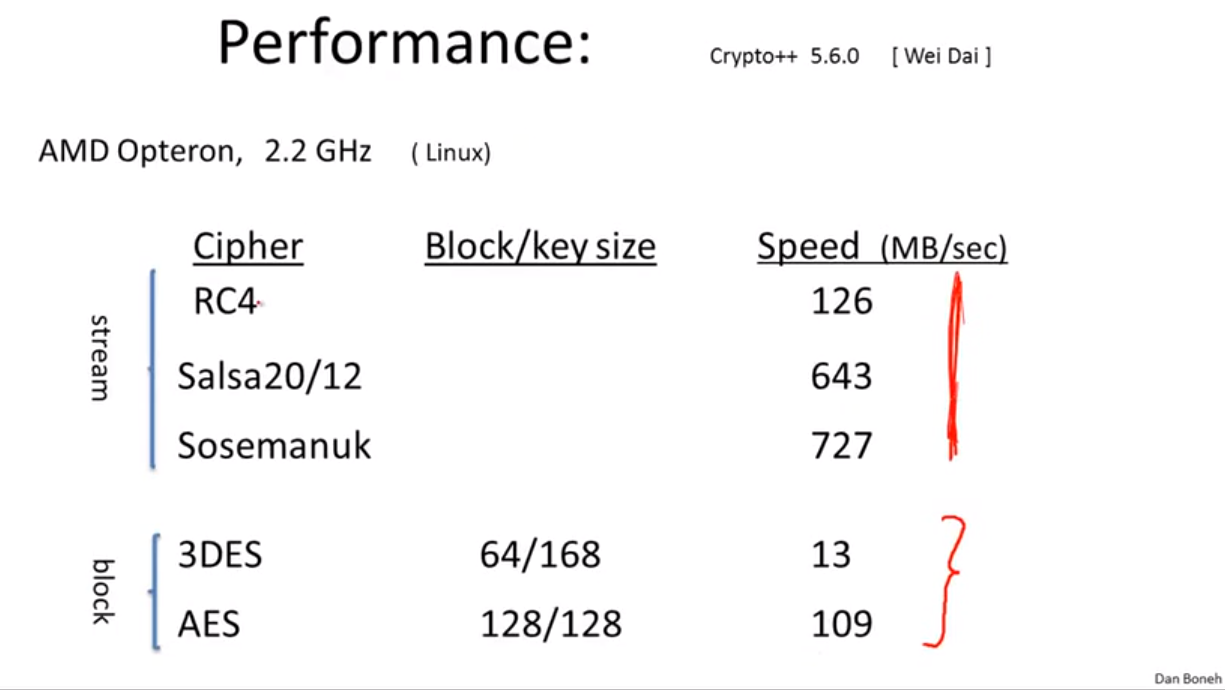The image size is (1225, 690).
Task: Click the 3DES cipher entry
Action: [220, 554]
